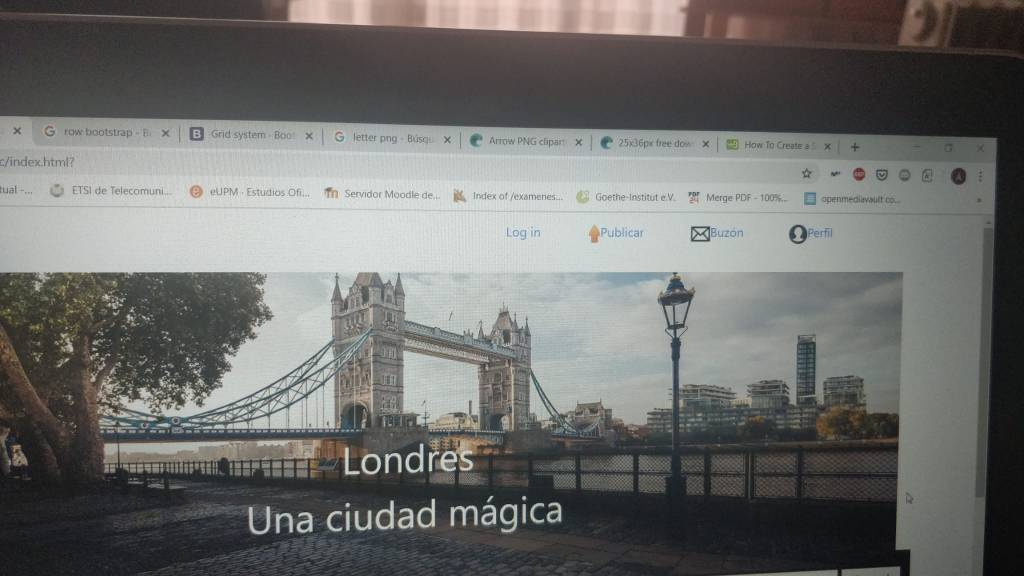Click the Perfil user avatar icon

(x=797, y=234)
